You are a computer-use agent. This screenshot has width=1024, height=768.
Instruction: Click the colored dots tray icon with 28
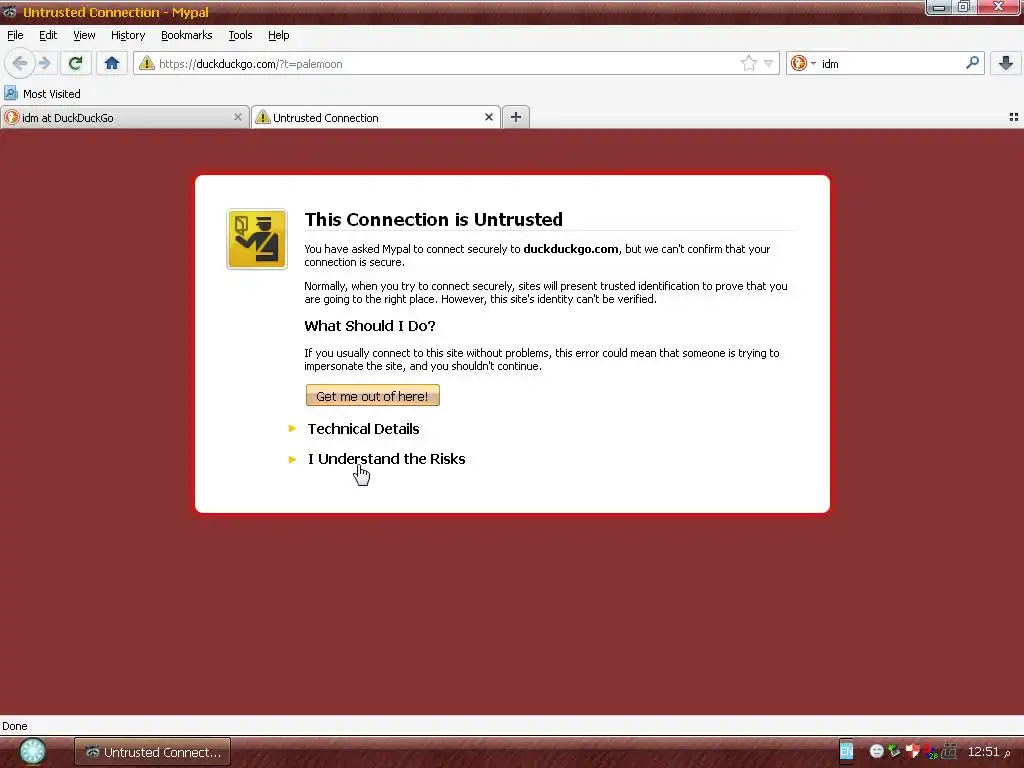[x=931, y=752]
